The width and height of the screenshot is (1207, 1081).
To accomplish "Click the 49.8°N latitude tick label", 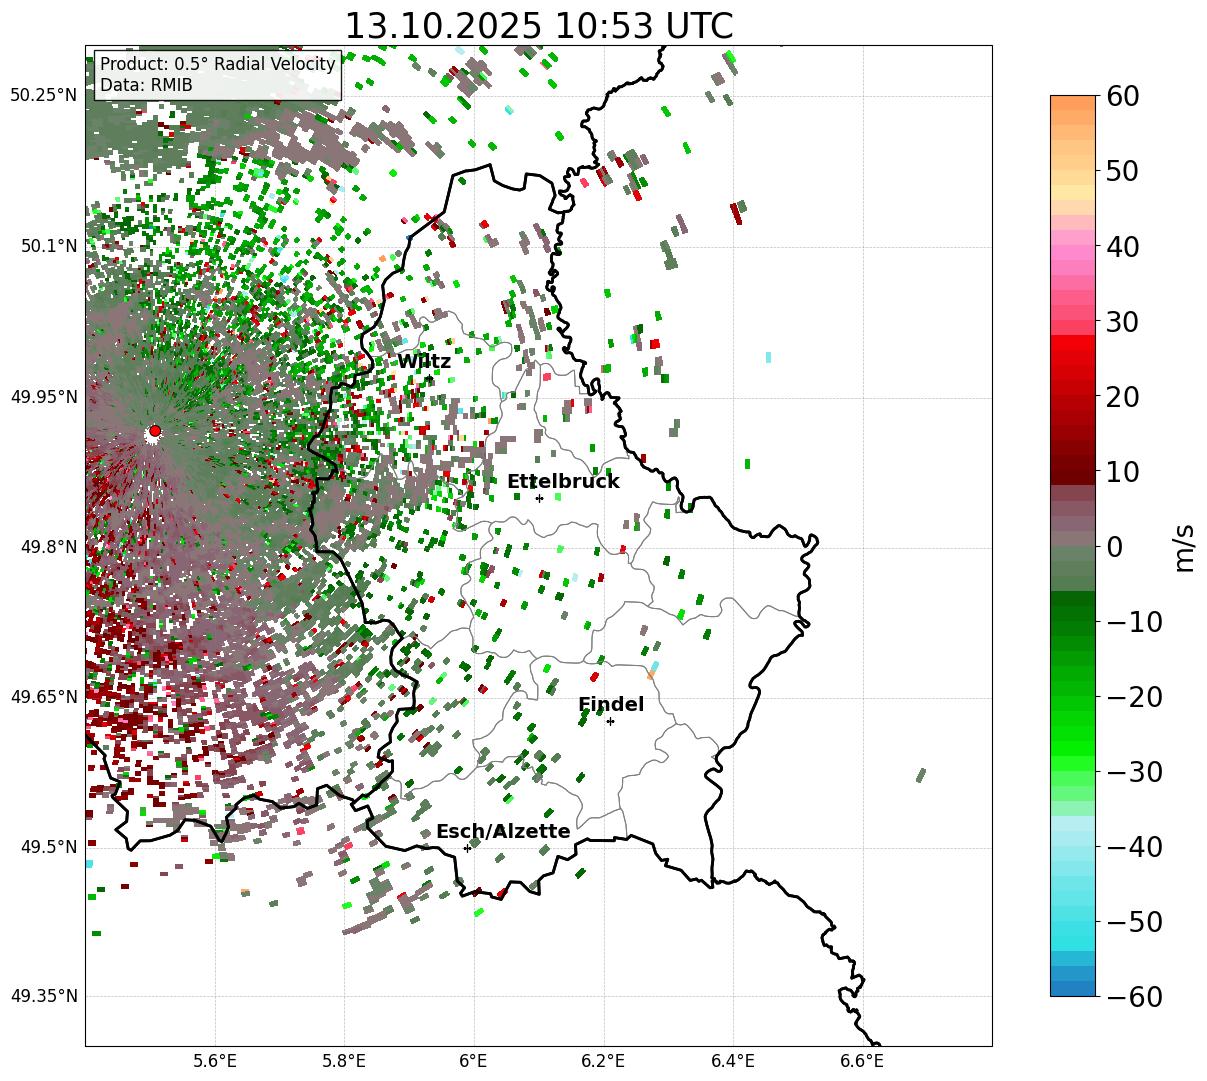I will tap(48, 547).
